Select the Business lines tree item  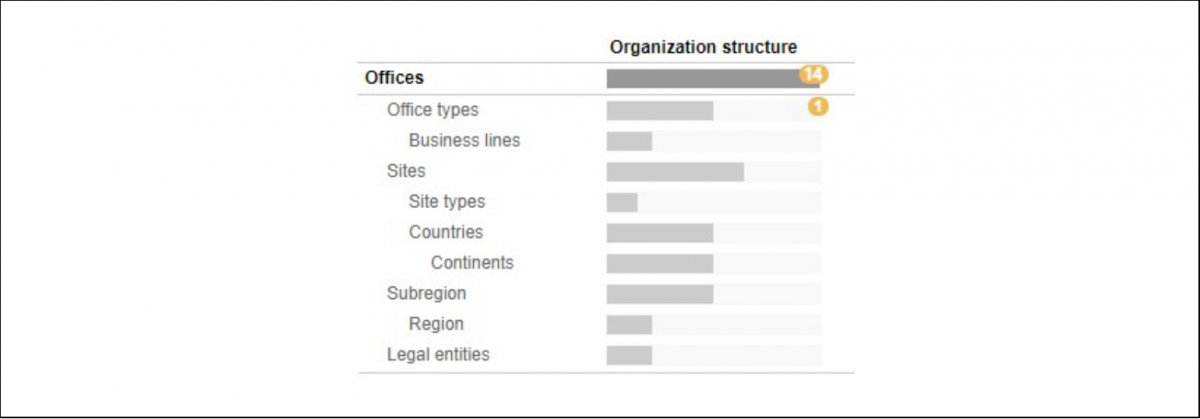click(464, 140)
